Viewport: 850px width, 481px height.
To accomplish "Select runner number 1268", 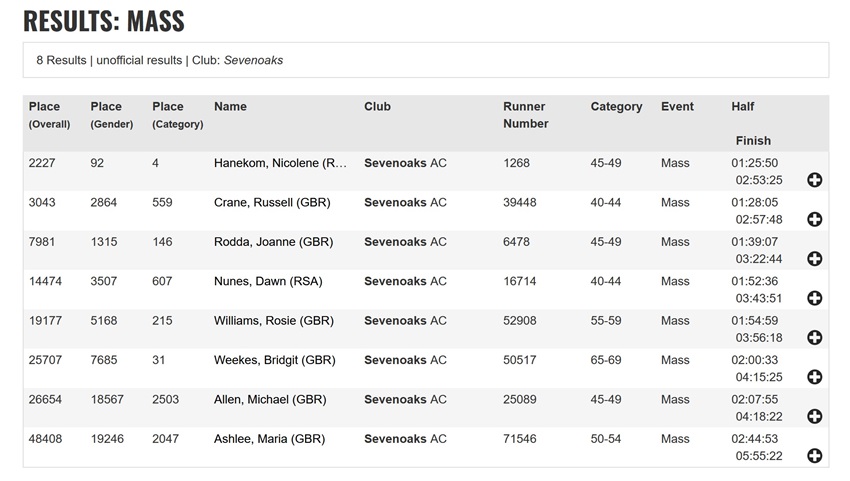I will [x=516, y=163].
